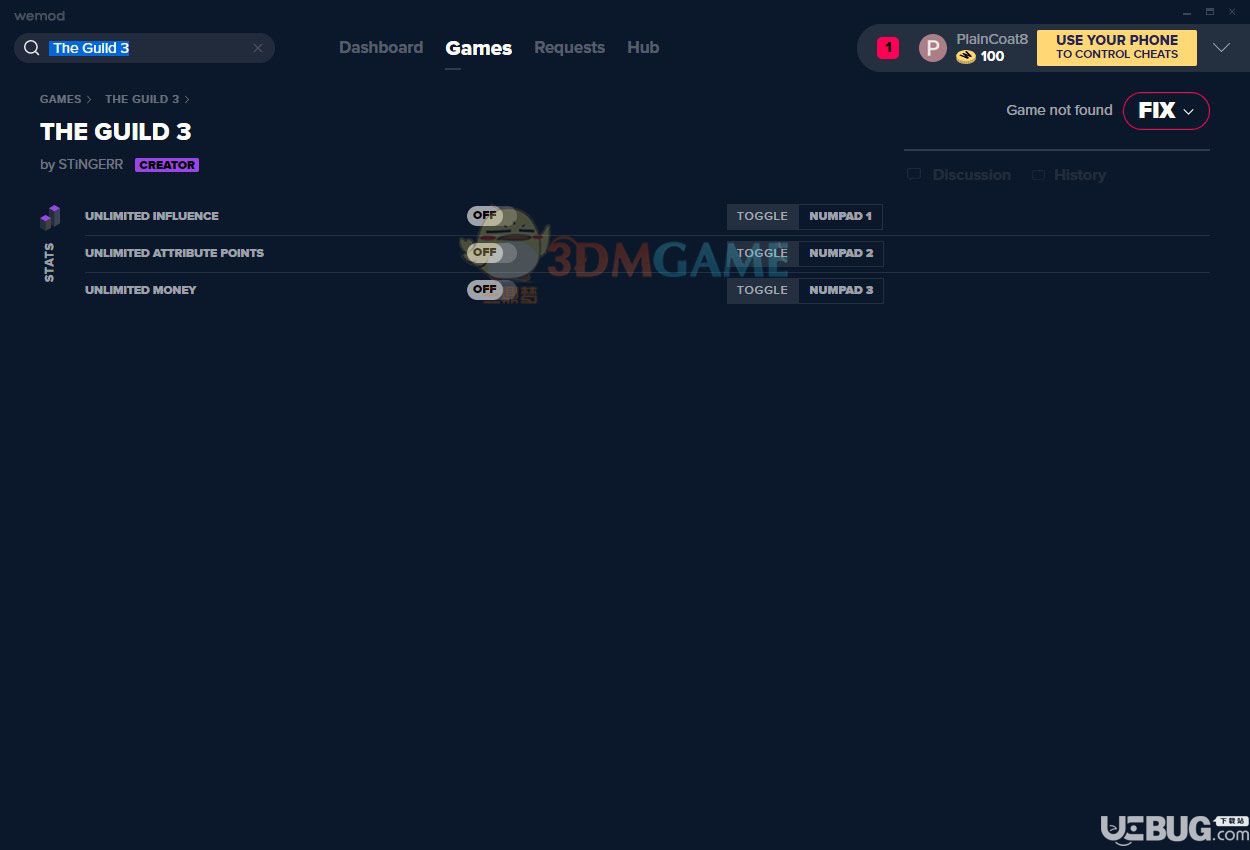This screenshot has width=1250, height=850.
Task: Click the search field containing The Guild 3
Action: [x=144, y=48]
